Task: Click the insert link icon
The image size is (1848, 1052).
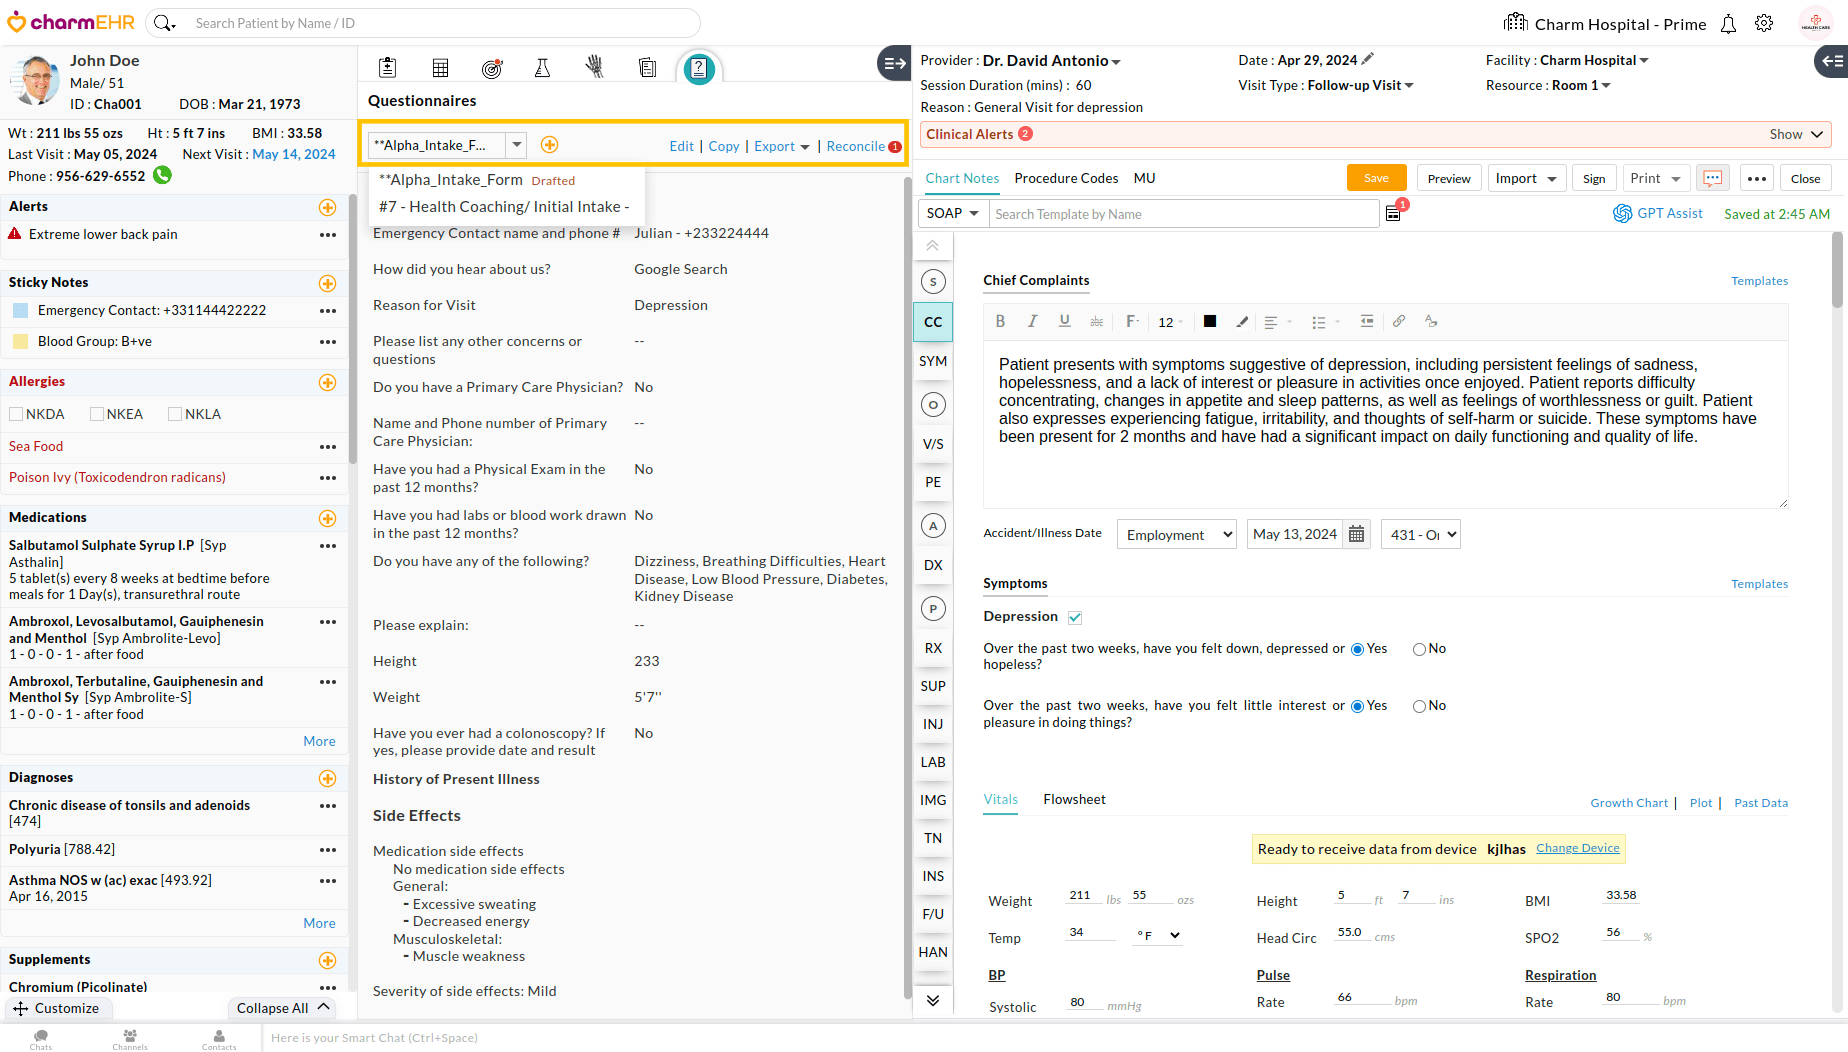Action: click(1399, 321)
